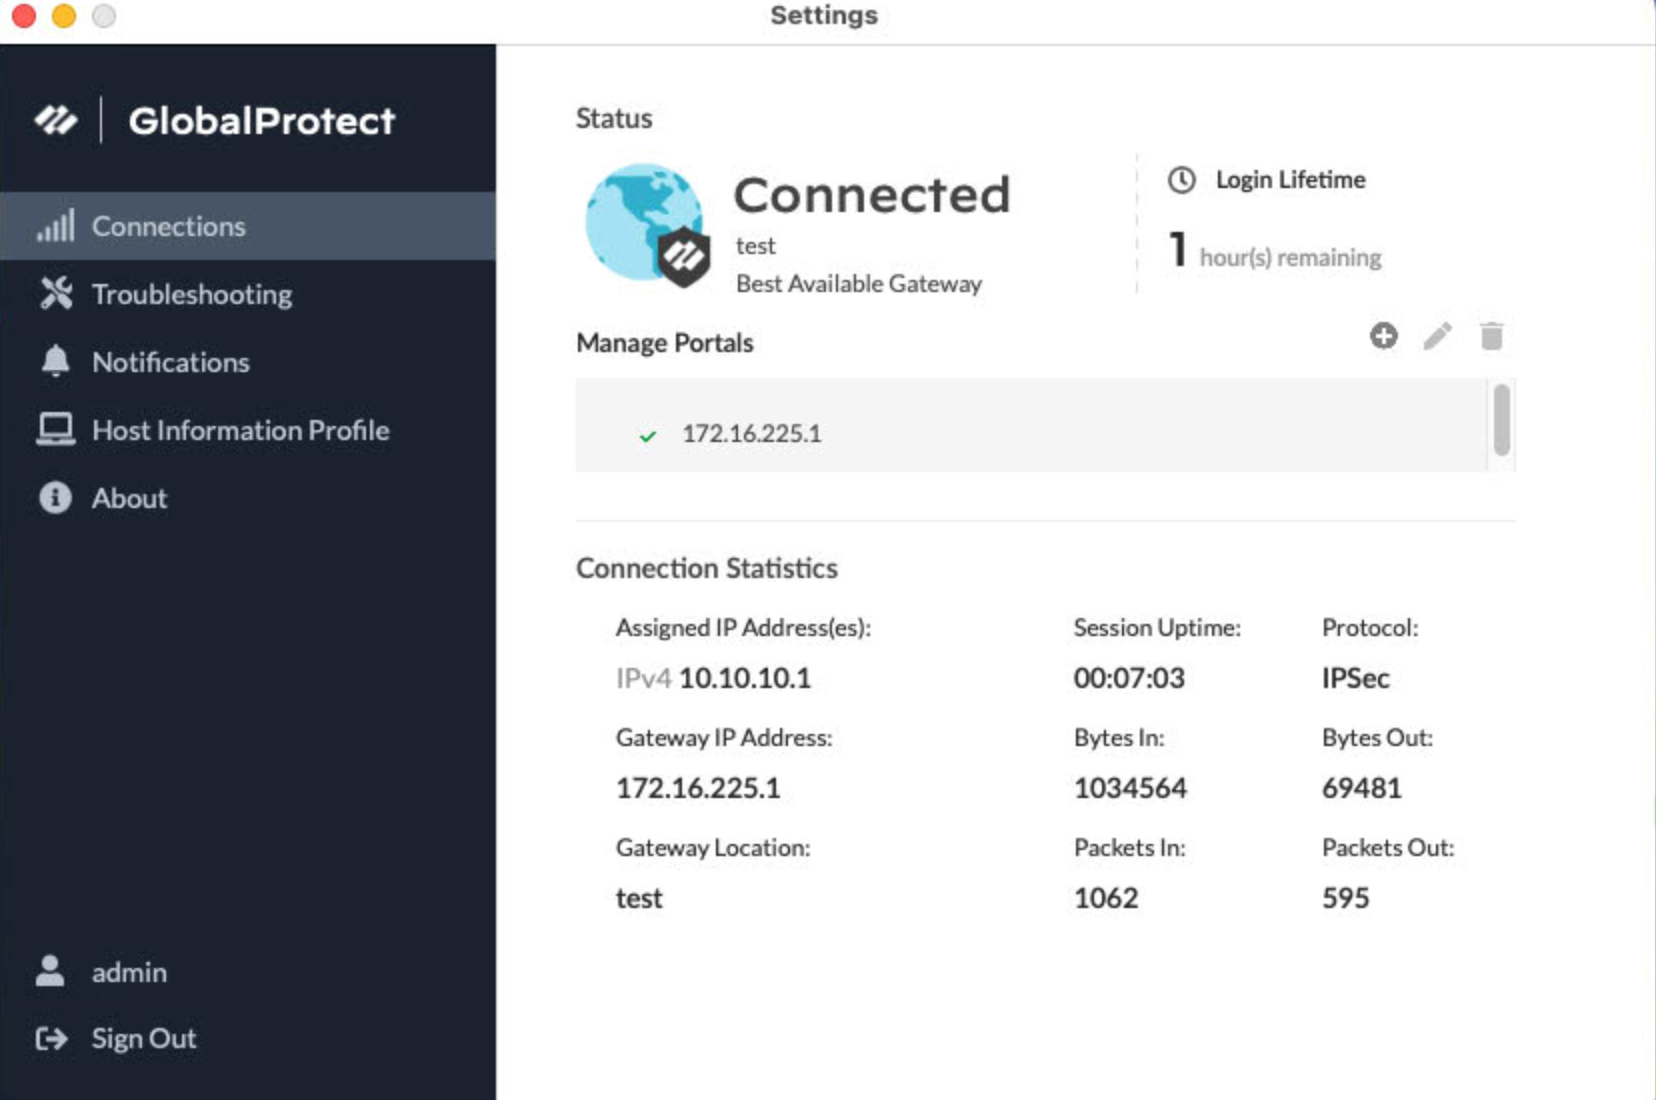Switch to Host Information Profile
The width and height of the screenshot is (1656, 1100).
click(x=240, y=430)
